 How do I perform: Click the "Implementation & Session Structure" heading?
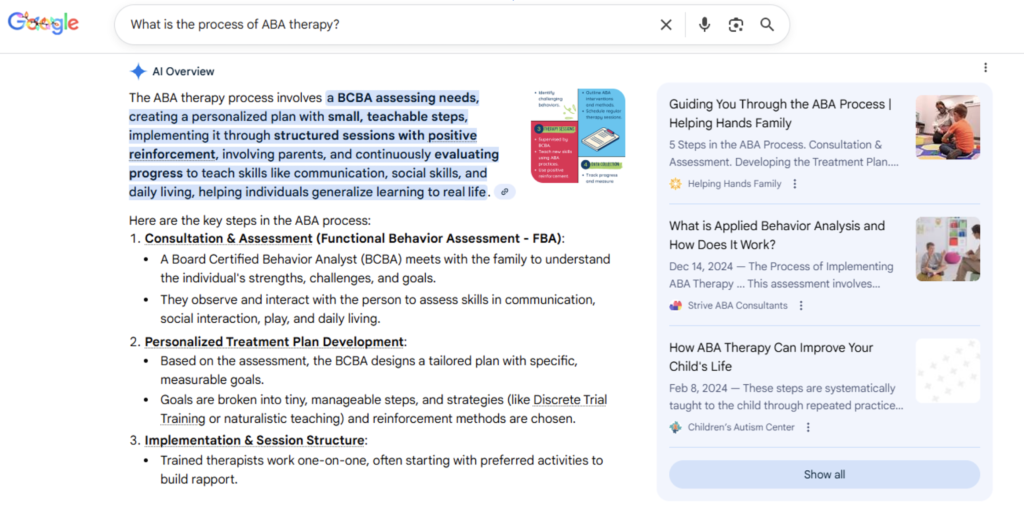255,441
